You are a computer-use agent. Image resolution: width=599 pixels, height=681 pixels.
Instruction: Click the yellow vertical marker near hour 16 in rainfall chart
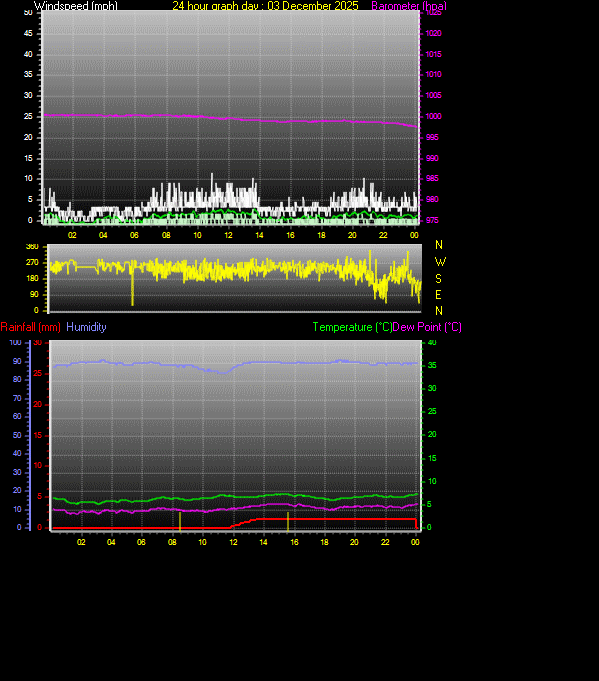tap(288, 522)
